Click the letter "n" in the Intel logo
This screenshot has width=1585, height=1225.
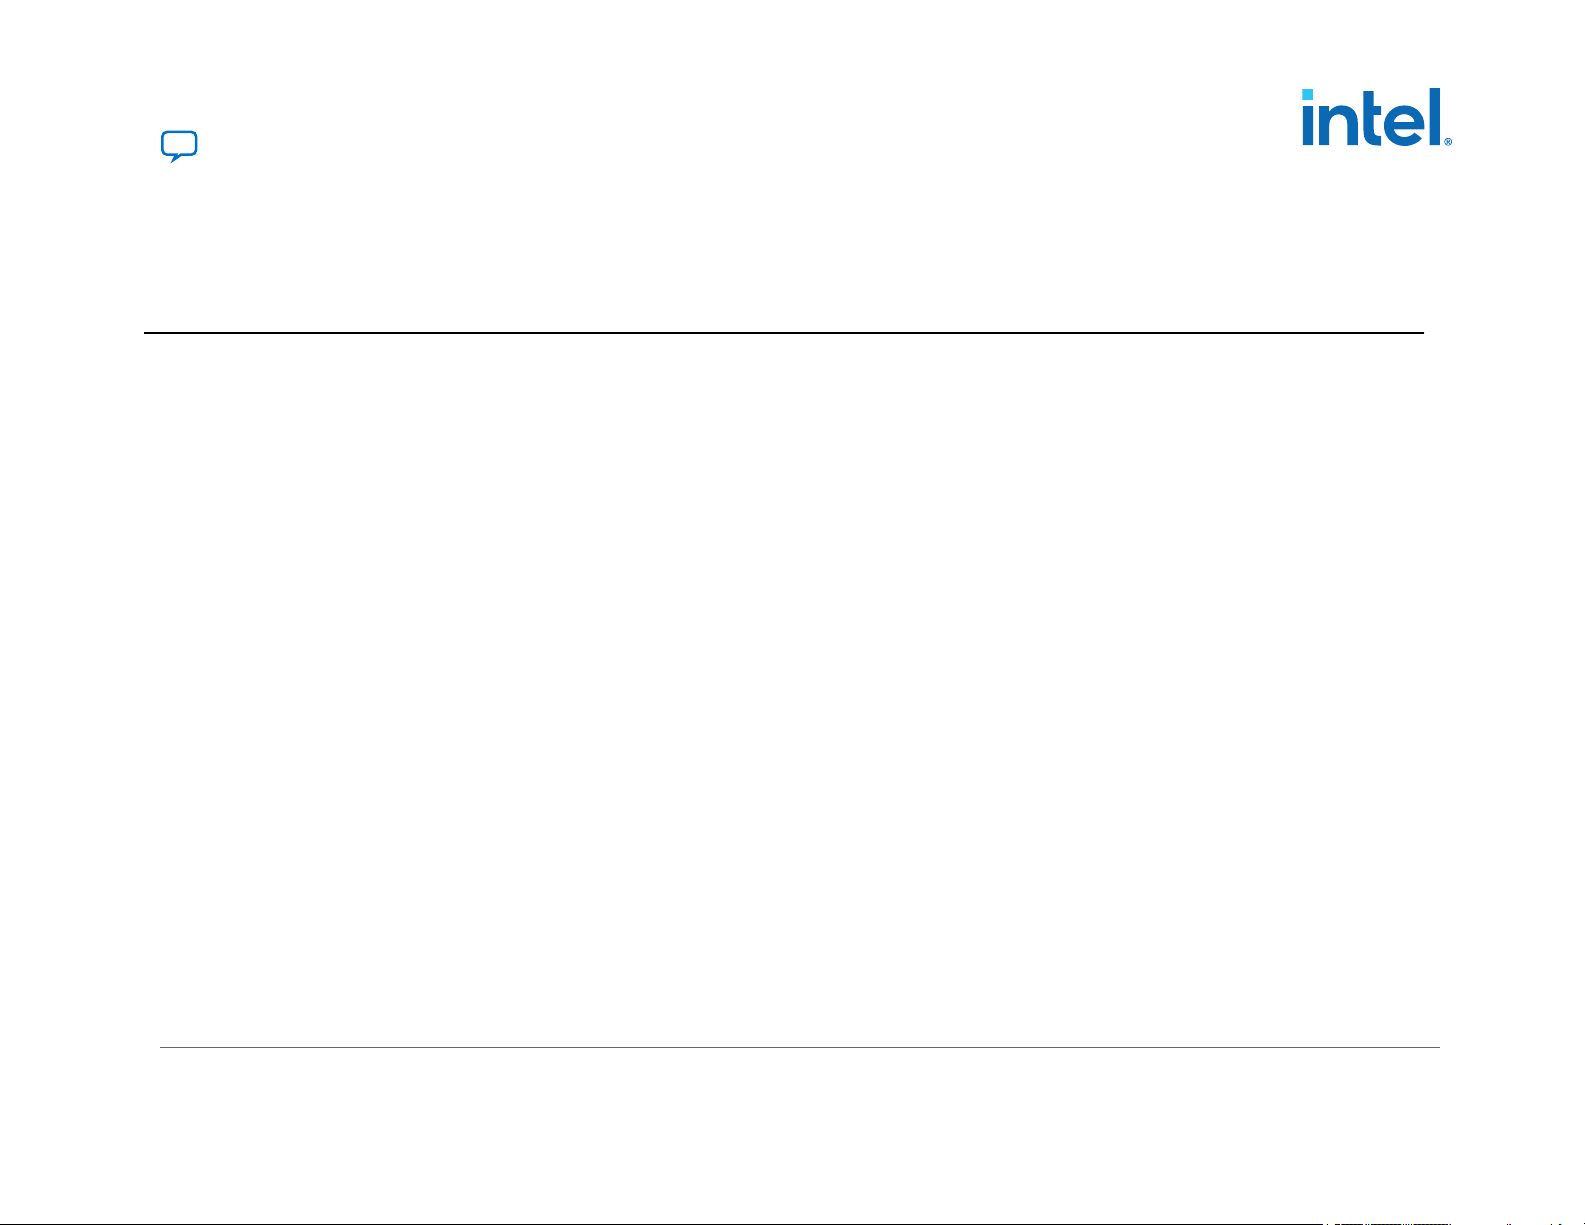(x=1336, y=124)
